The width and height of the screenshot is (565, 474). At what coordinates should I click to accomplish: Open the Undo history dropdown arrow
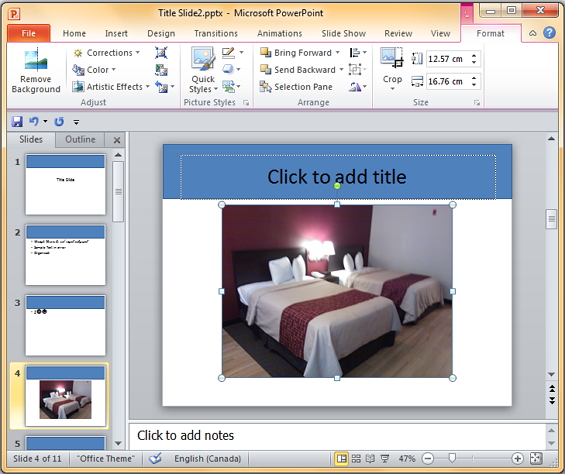[45, 121]
